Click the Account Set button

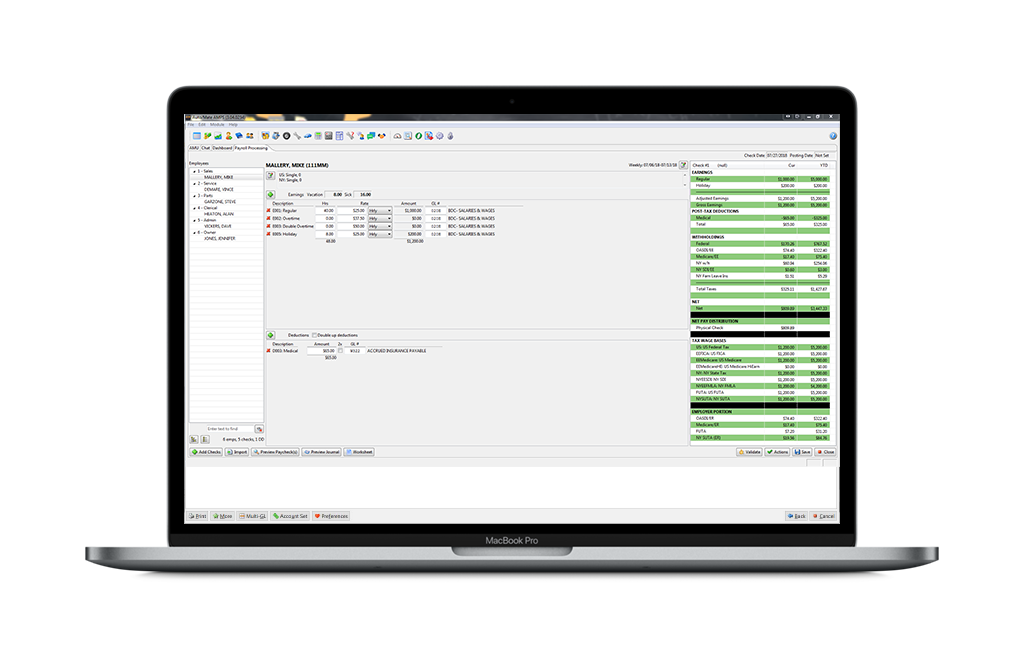coord(291,516)
